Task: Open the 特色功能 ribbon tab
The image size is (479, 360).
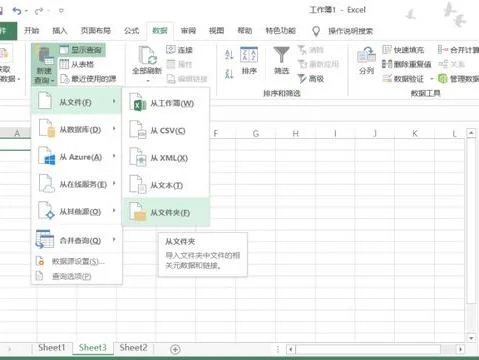Action: pyautogui.click(x=281, y=31)
